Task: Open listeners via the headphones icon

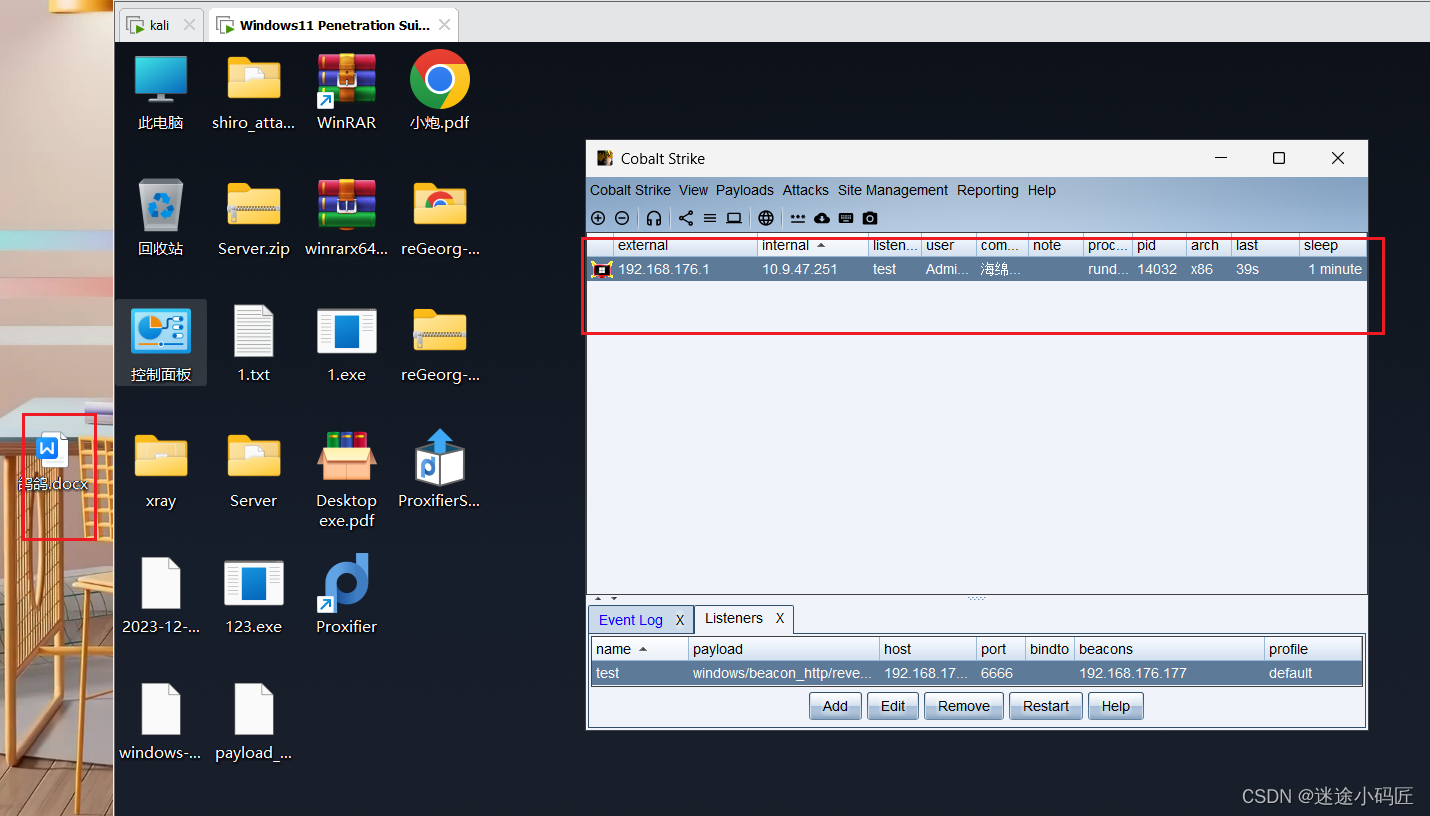Action: [x=654, y=218]
